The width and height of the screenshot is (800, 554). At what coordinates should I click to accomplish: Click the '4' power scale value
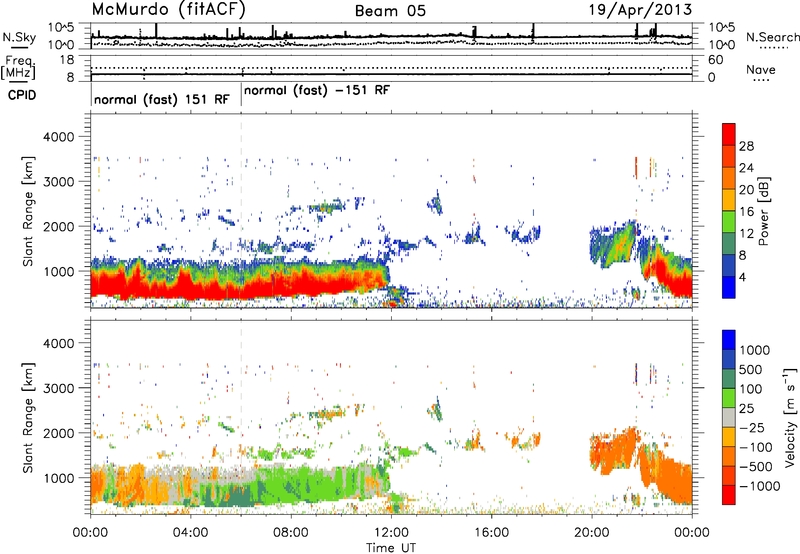[742, 277]
